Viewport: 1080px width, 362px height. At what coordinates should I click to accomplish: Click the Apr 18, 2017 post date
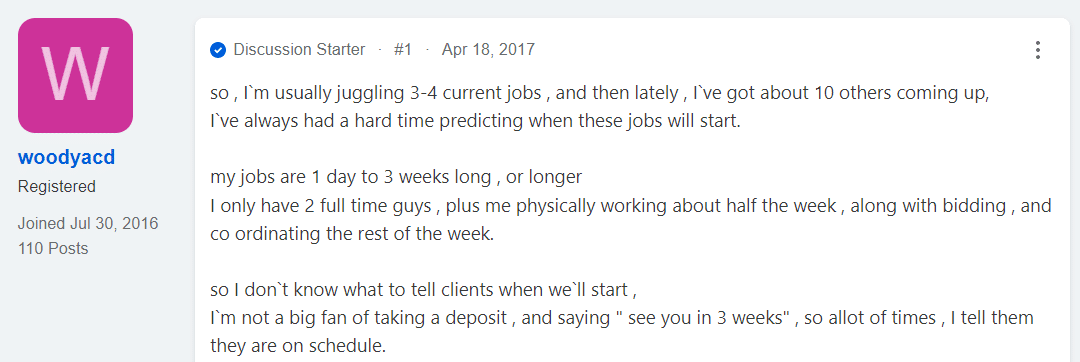click(488, 50)
